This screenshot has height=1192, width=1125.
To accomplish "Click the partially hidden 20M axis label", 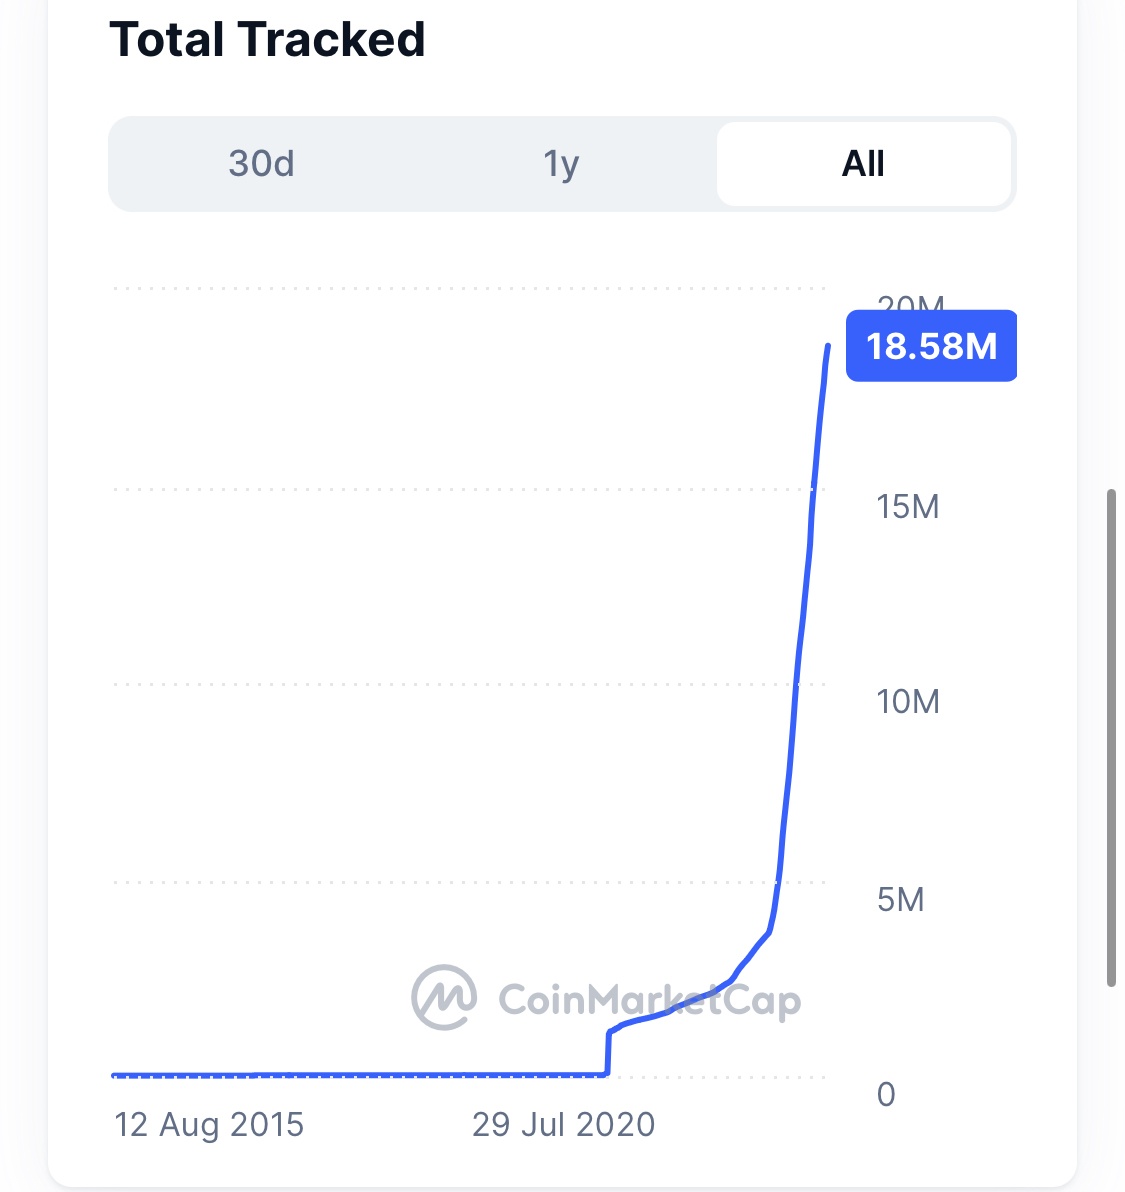I will 909,301.
